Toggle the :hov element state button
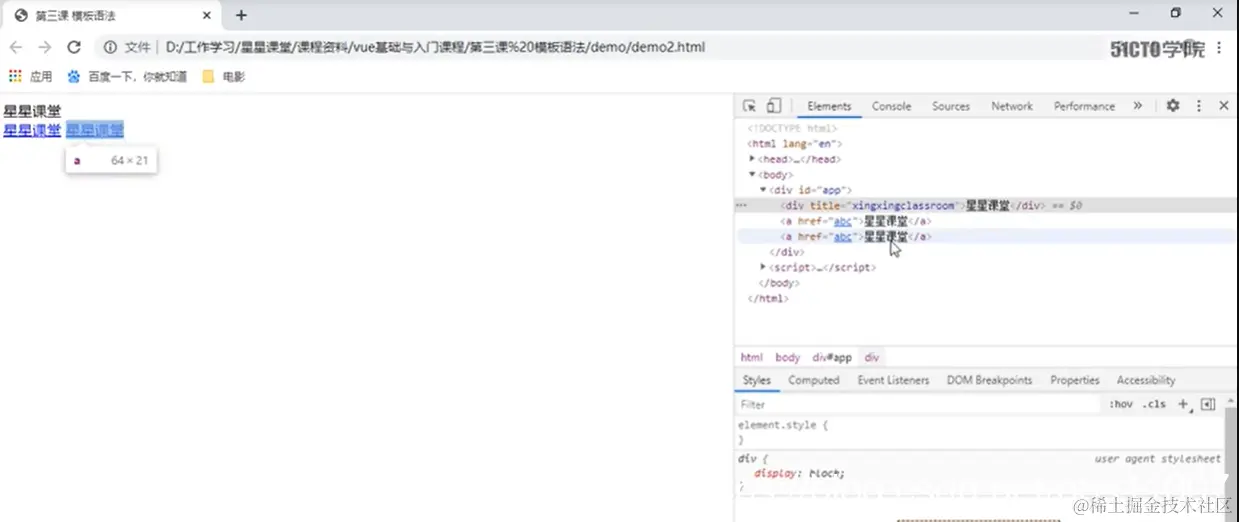The width and height of the screenshot is (1239, 522). (x=1121, y=404)
